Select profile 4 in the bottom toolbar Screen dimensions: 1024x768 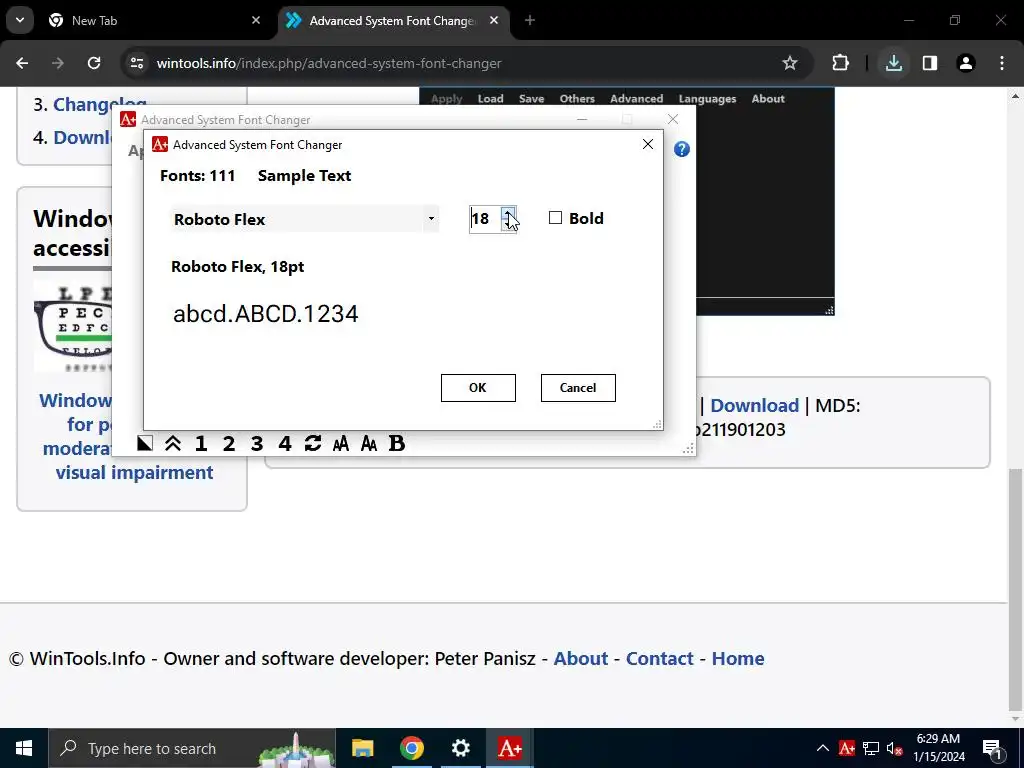pyautogui.click(x=285, y=443)
